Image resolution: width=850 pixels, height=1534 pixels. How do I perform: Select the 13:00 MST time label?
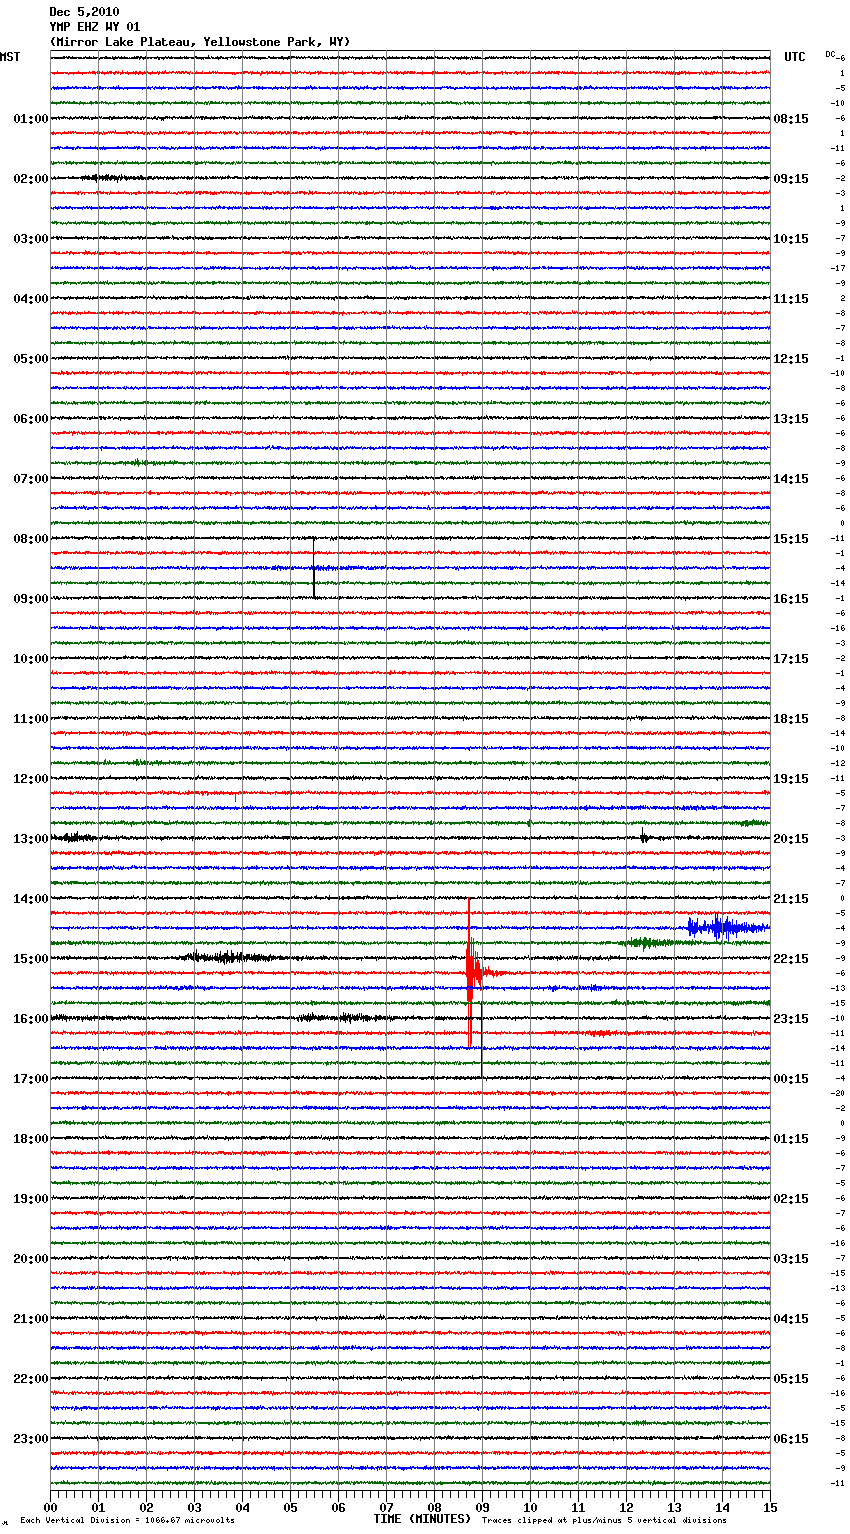pyautogui.click(x=31, y=839)
